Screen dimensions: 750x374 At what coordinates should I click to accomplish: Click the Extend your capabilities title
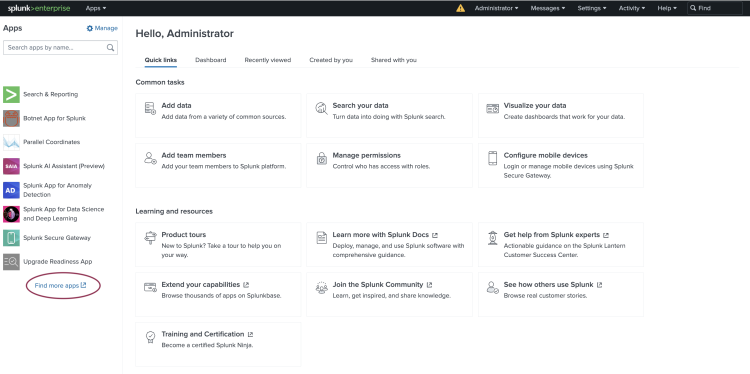click(200, 285)
